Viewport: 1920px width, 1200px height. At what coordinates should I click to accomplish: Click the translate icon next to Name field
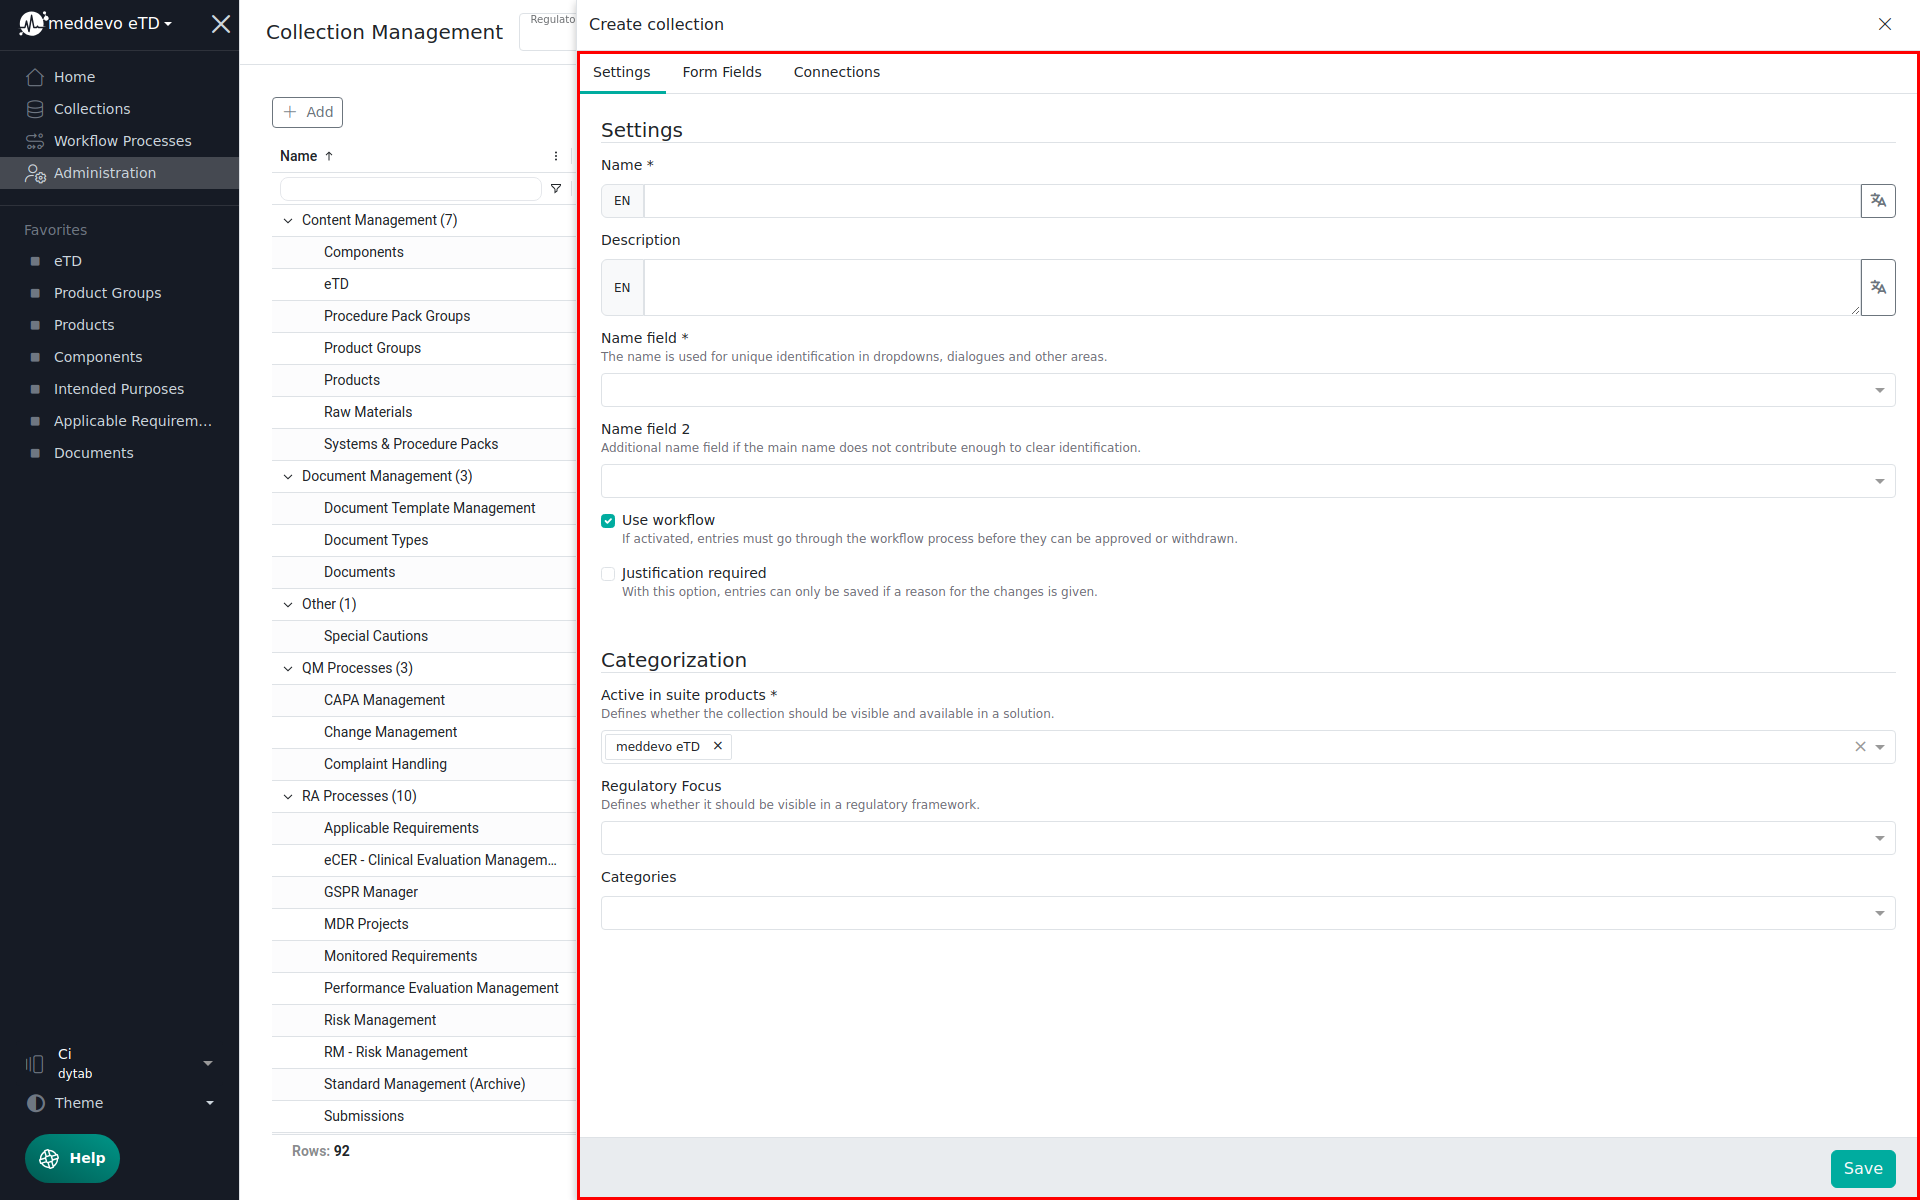coord(1878,201)
